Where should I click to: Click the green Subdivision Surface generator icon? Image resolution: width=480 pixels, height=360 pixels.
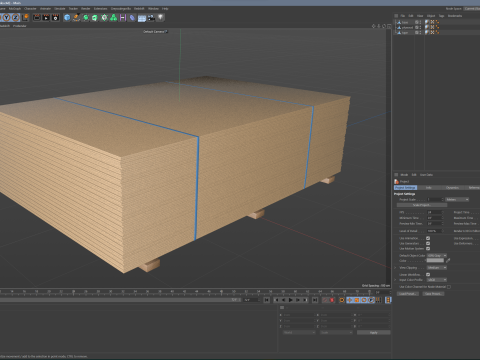click(x=86, y=17)
